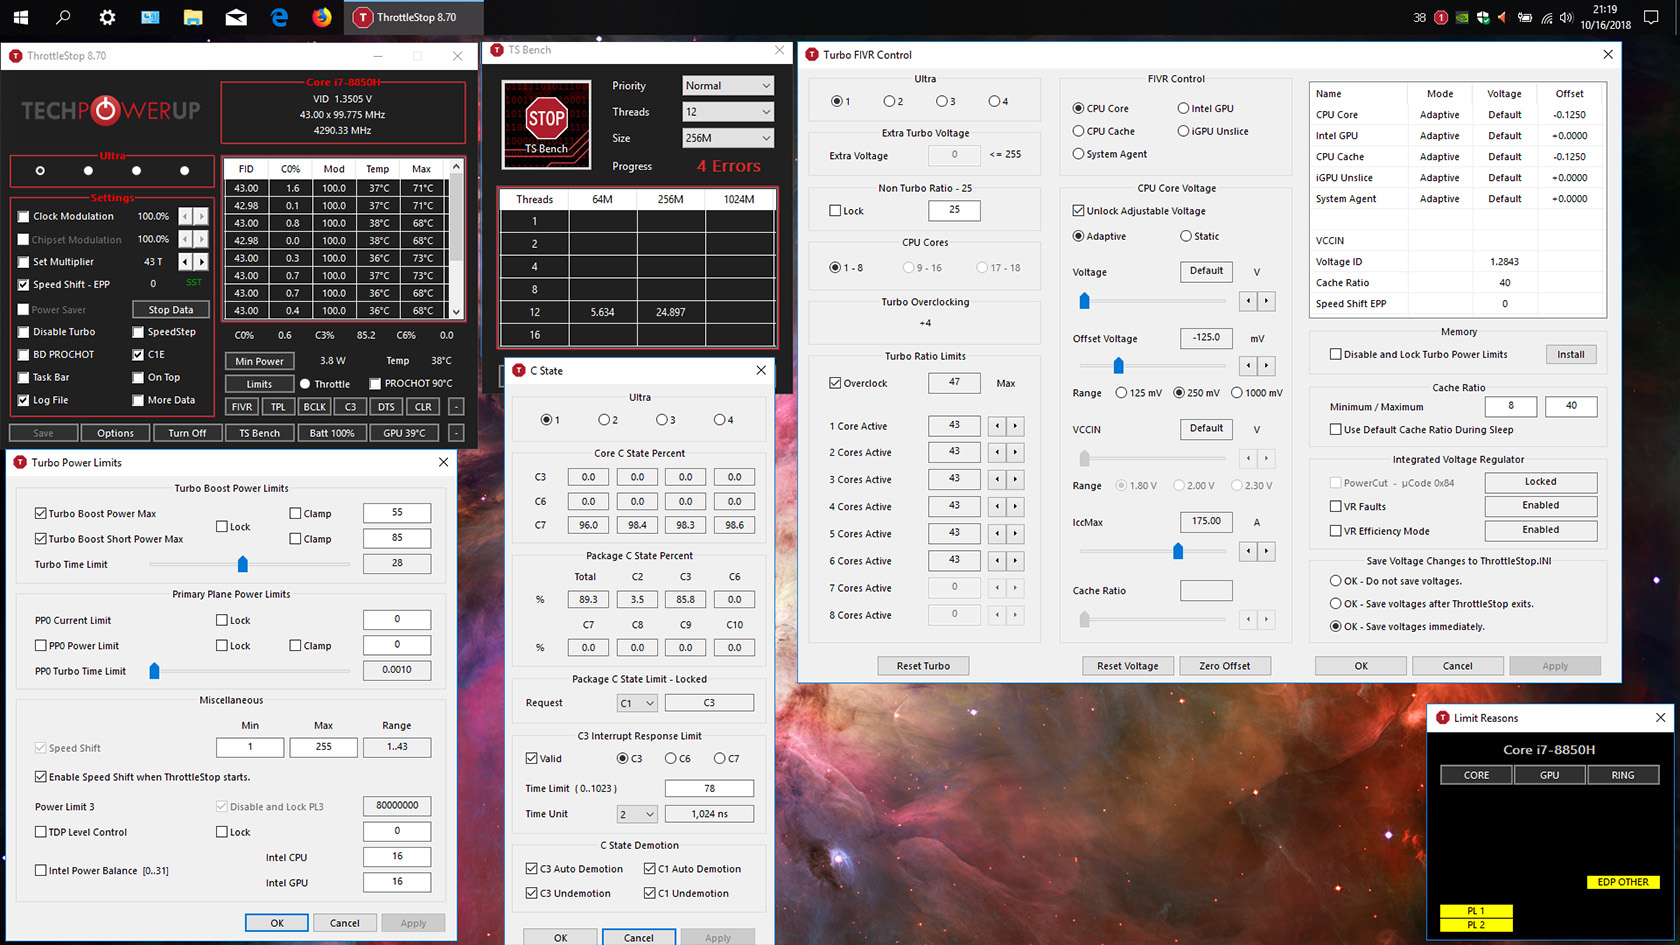Open the Threads dropdown in TS Bench

(728, 112)
